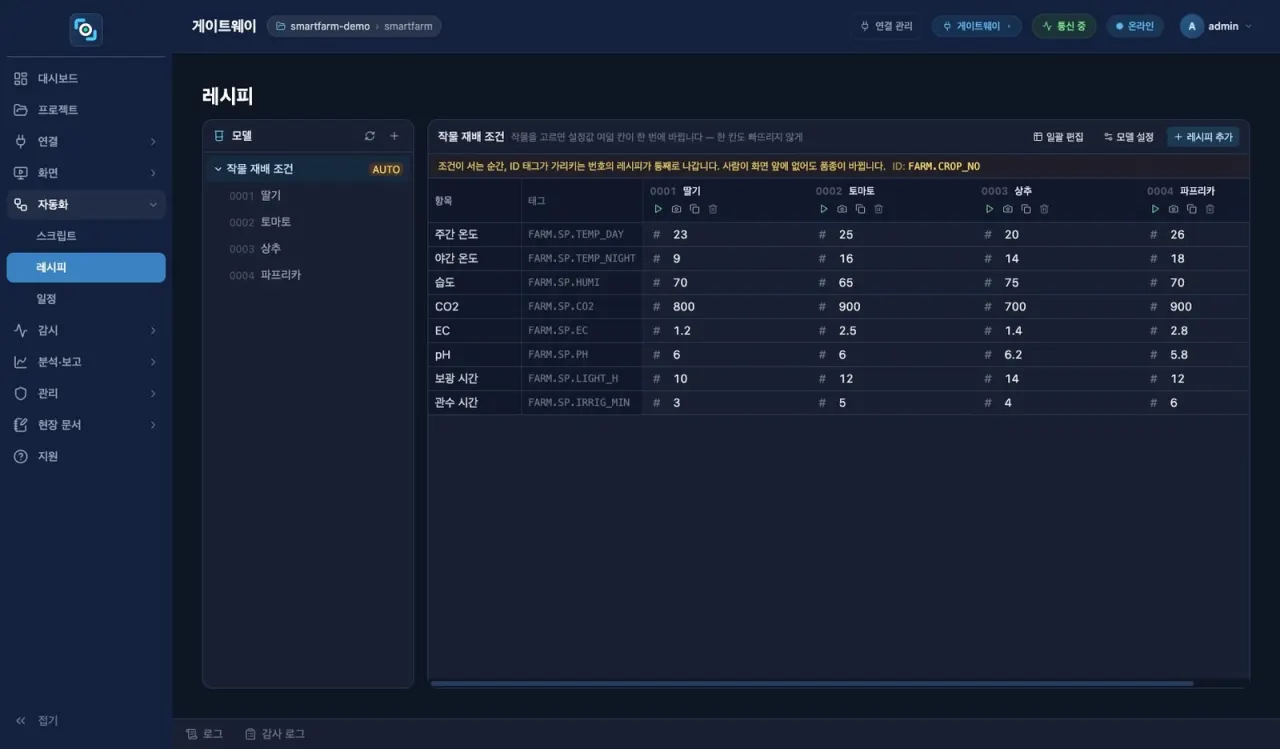This screenshot has width=1280, height=749.
Task: Delete the 토마토 recipe with trash icon
Action: pyautogui.click(x=879, y=209)
